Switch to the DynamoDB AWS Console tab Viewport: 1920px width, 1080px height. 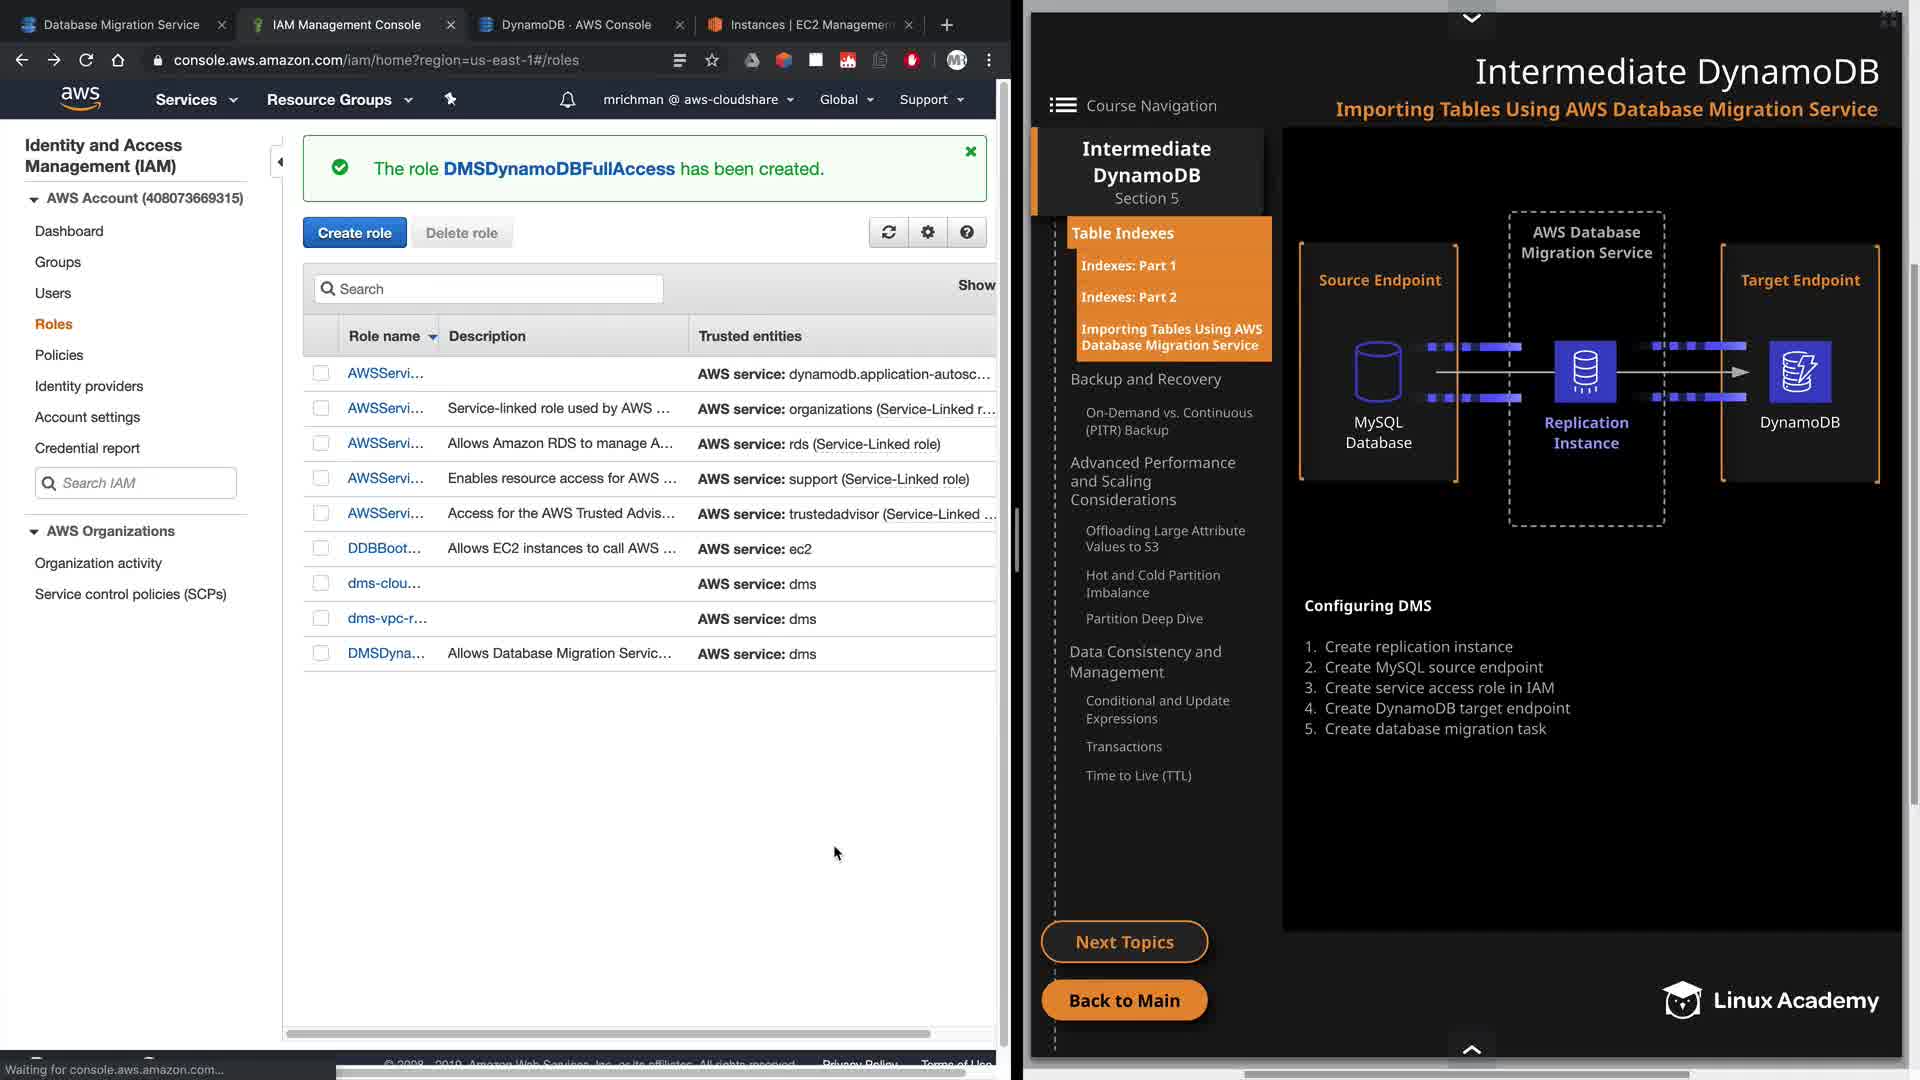pyautogui.click(x=576, y=25)
